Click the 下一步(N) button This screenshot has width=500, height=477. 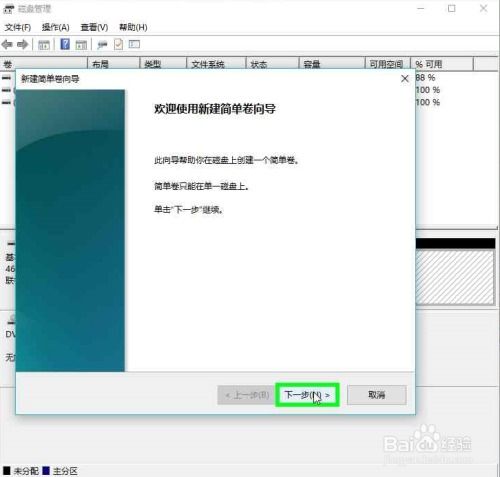pos(307,395)
